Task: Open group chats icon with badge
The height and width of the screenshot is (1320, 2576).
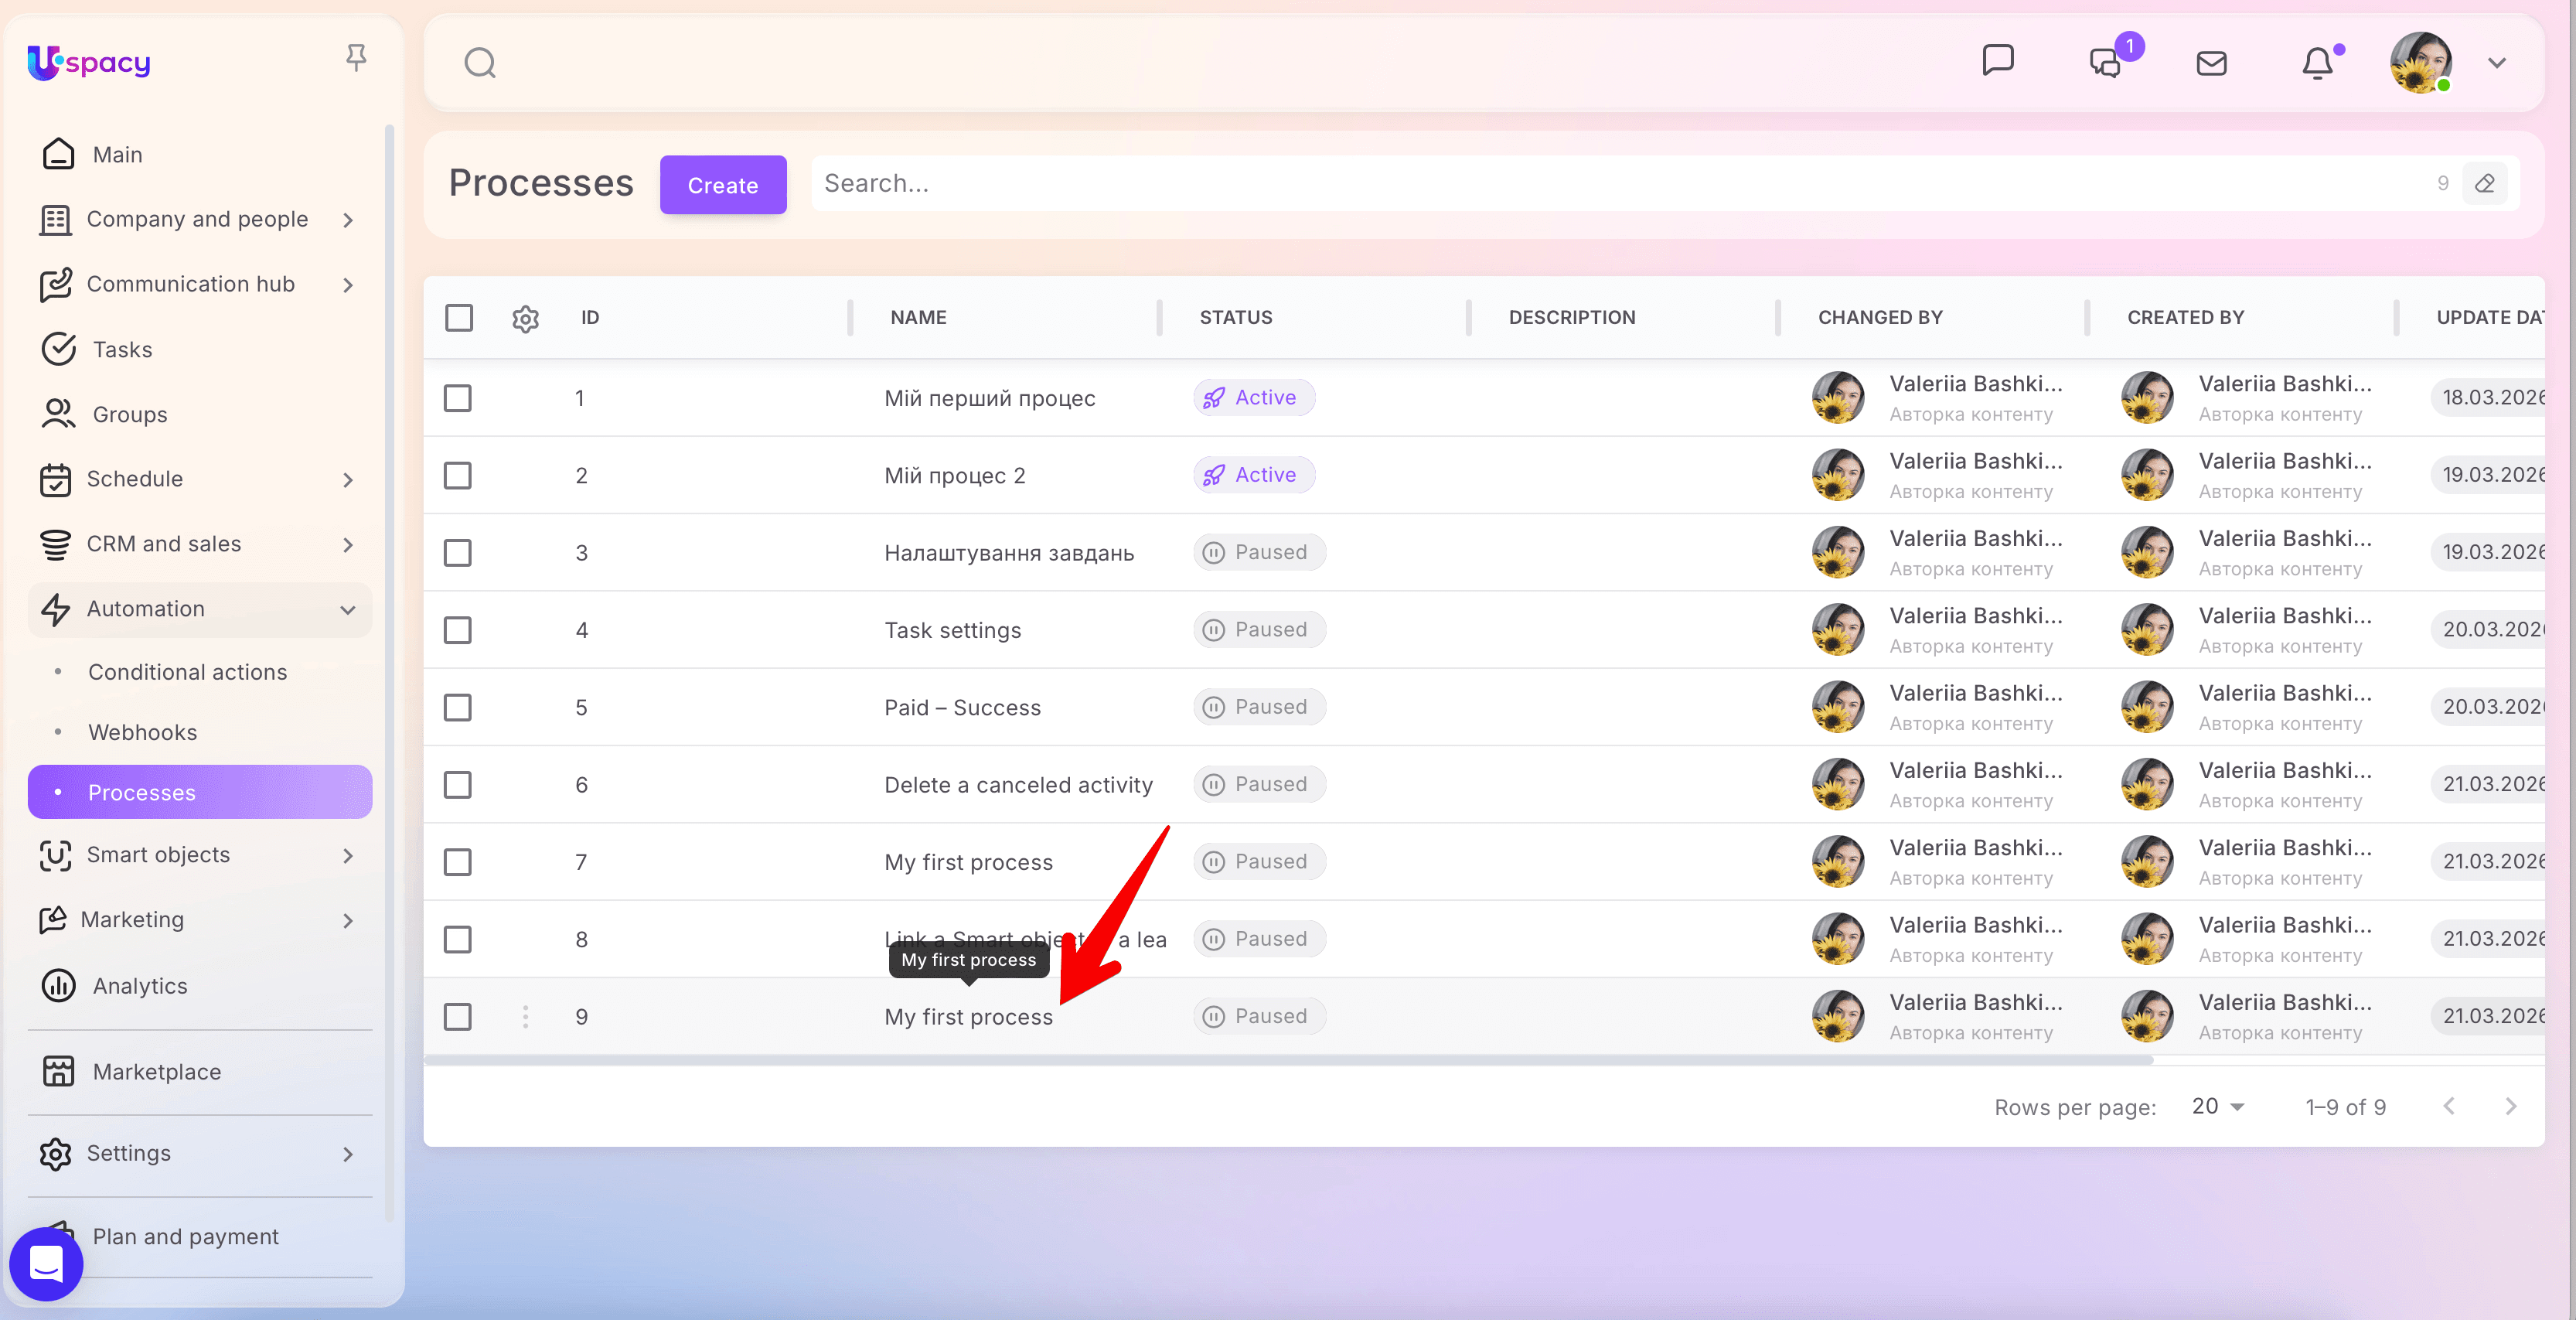Action: point(2106,63)
